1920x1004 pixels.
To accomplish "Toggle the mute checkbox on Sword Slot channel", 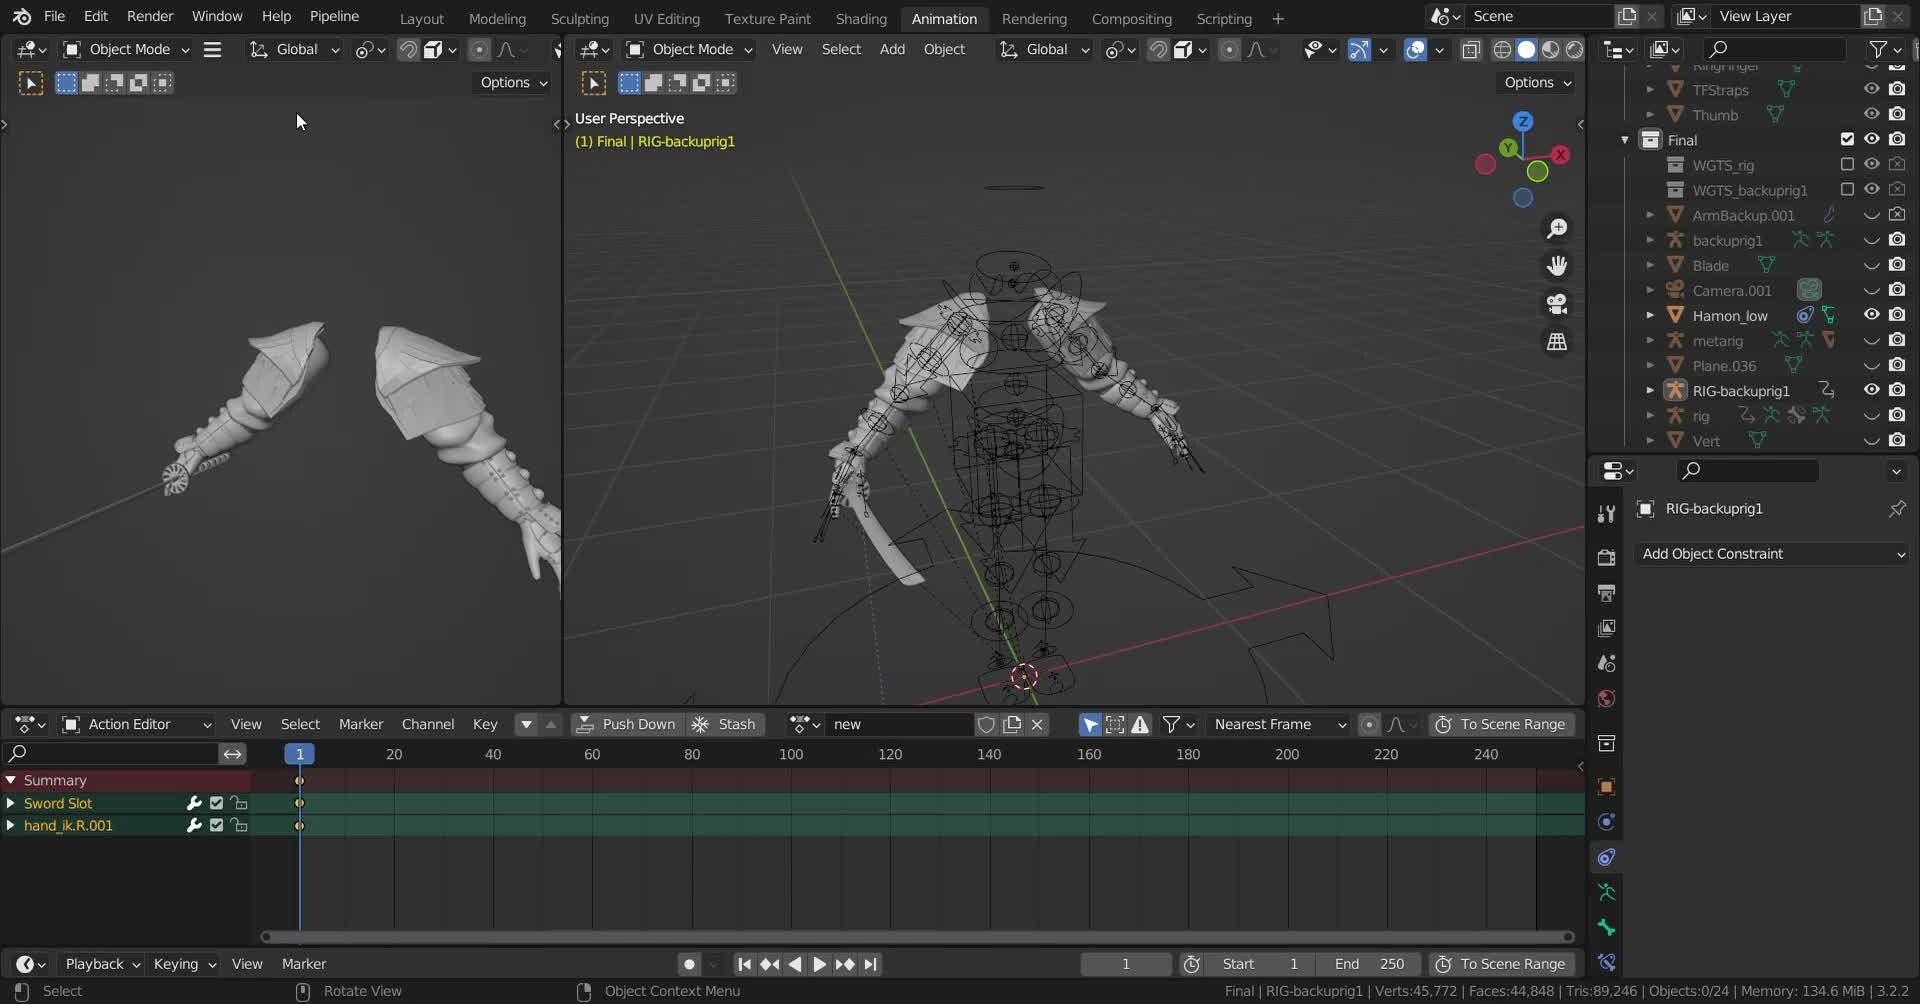I will pos(216,803).
